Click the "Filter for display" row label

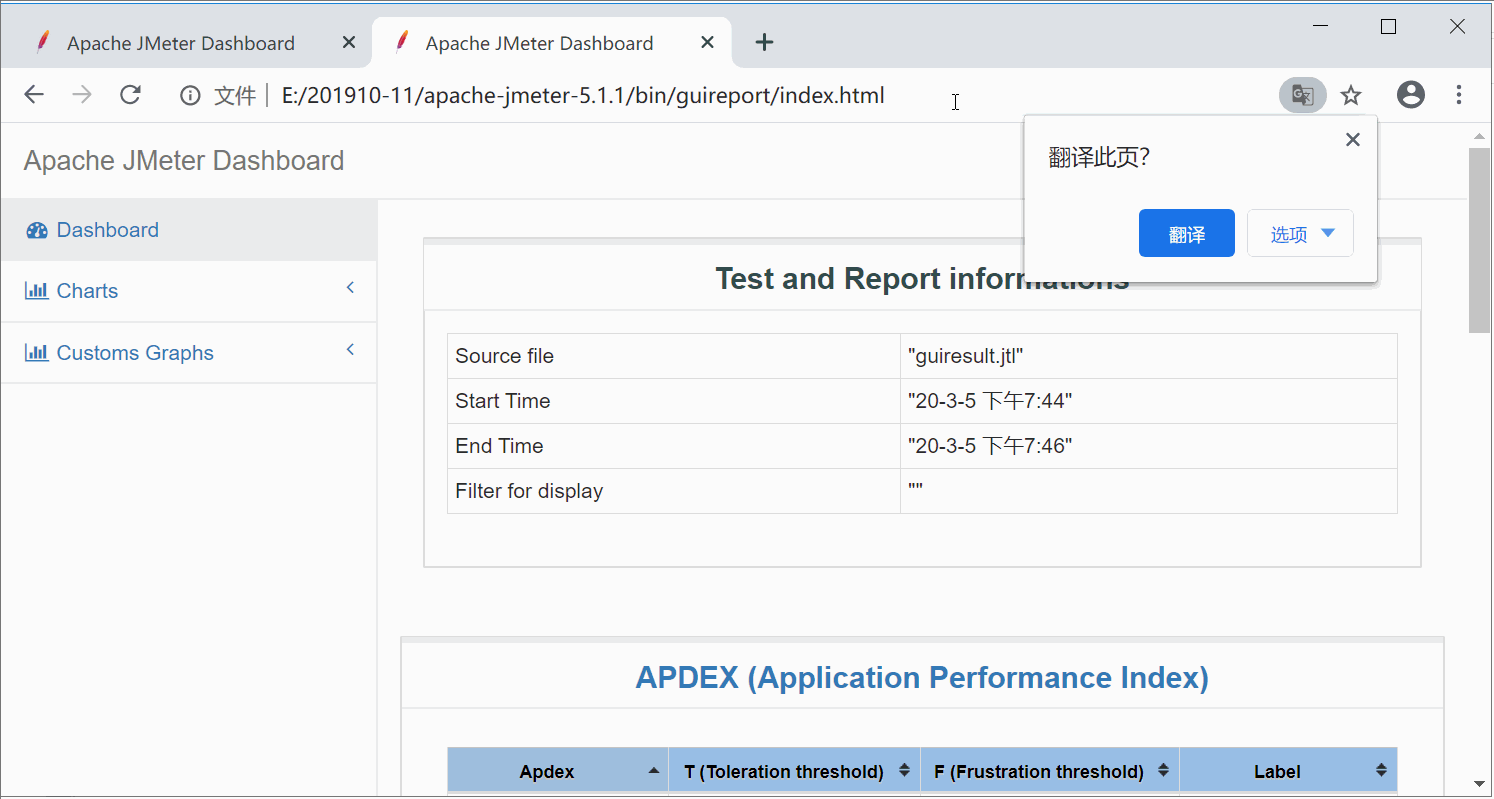pos(529,491)
